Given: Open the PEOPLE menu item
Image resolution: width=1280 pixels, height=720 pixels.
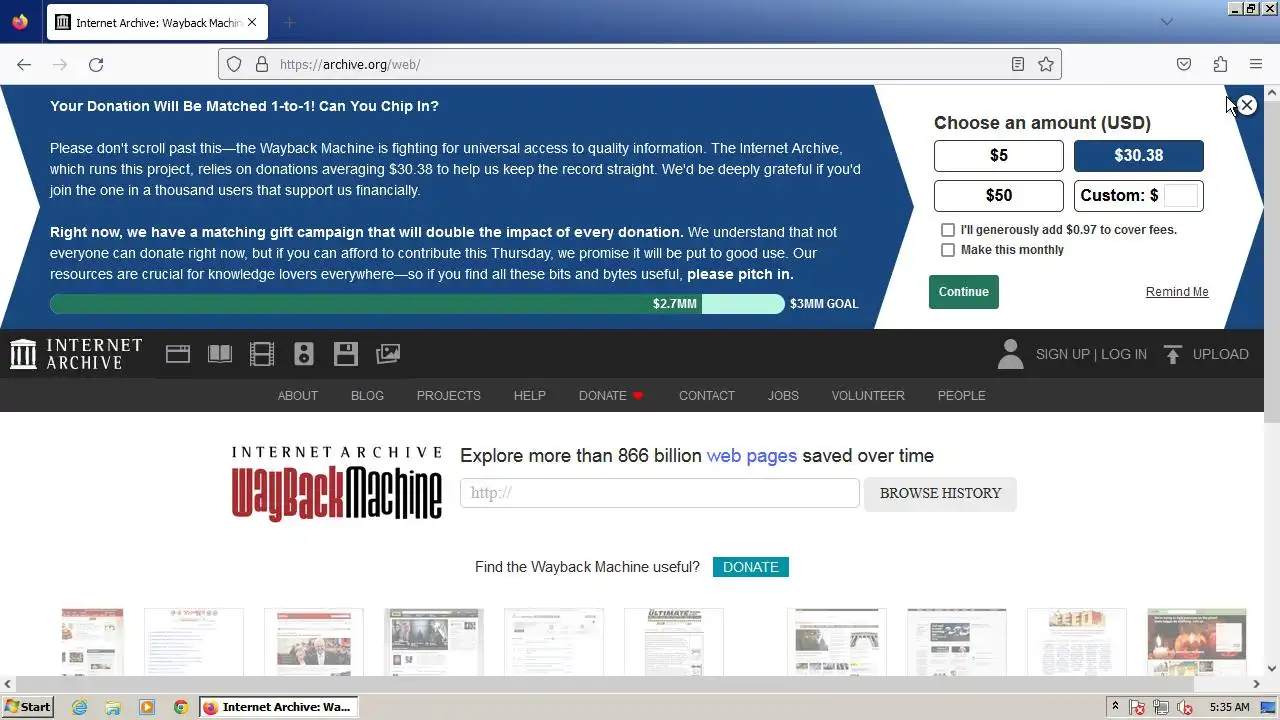Looking at the screenshot, I should point(962,396).
